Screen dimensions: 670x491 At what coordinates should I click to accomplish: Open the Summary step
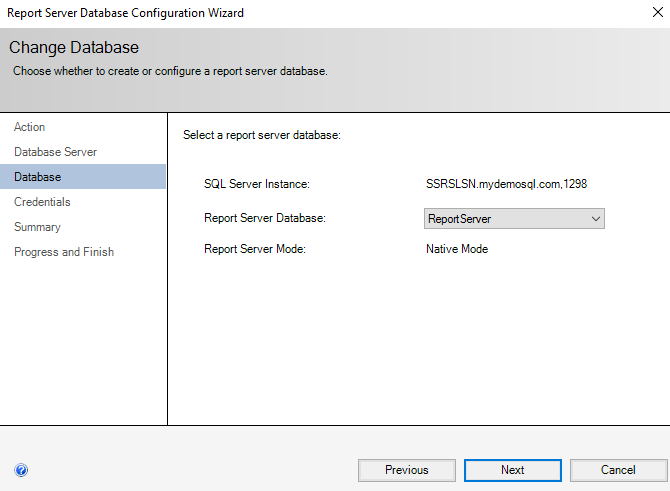[x=37, y=227]
